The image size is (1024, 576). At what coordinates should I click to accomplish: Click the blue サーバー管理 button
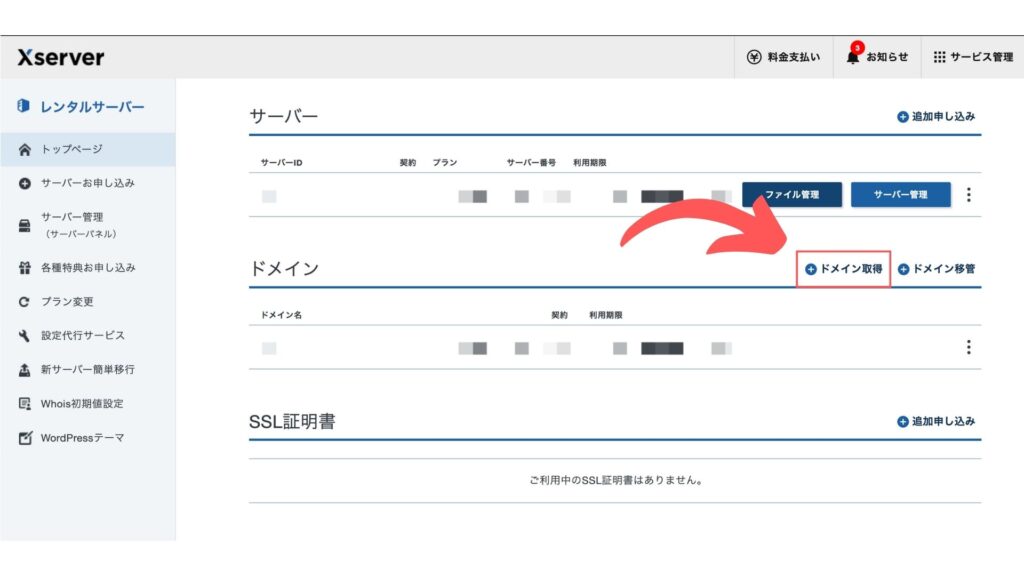901,195
